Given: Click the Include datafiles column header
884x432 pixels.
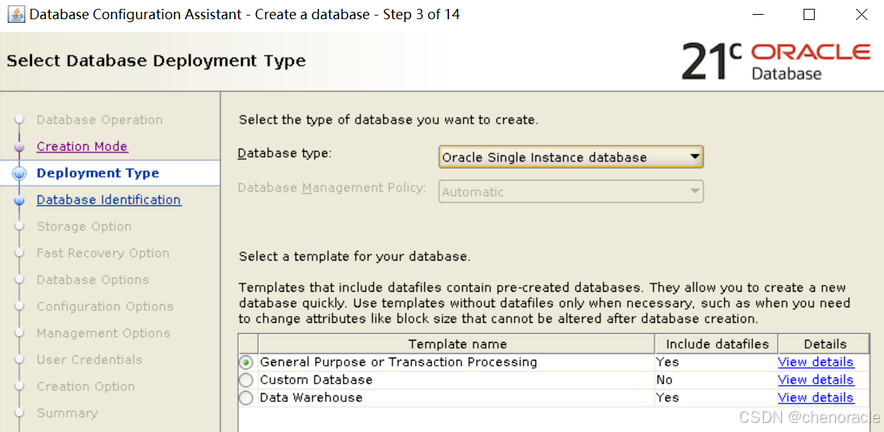Looking at the screenshot, I should [717, 344].
